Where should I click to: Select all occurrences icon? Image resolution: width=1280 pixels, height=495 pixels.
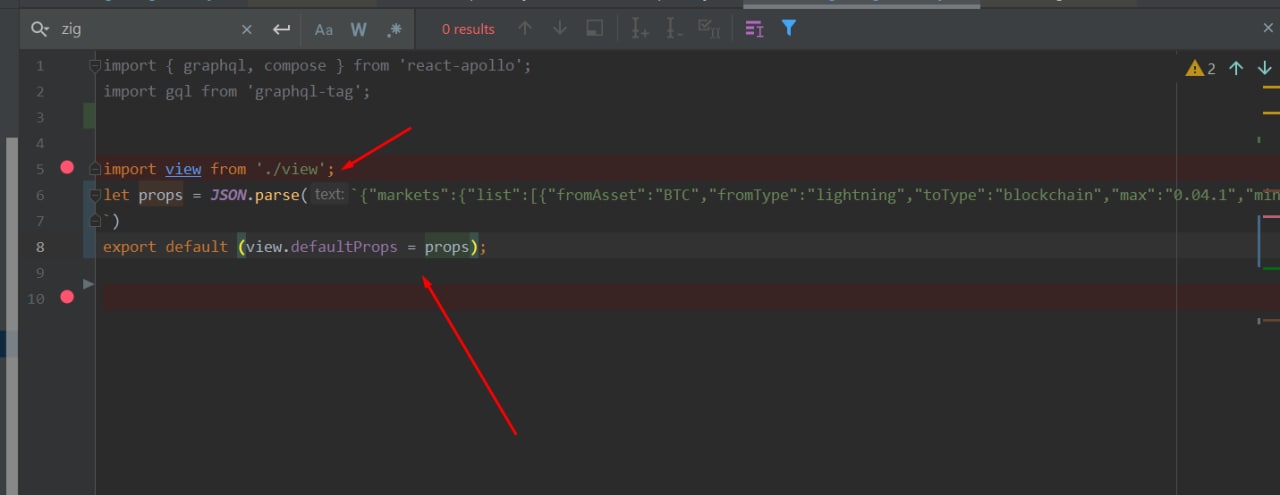pos(709,29)
